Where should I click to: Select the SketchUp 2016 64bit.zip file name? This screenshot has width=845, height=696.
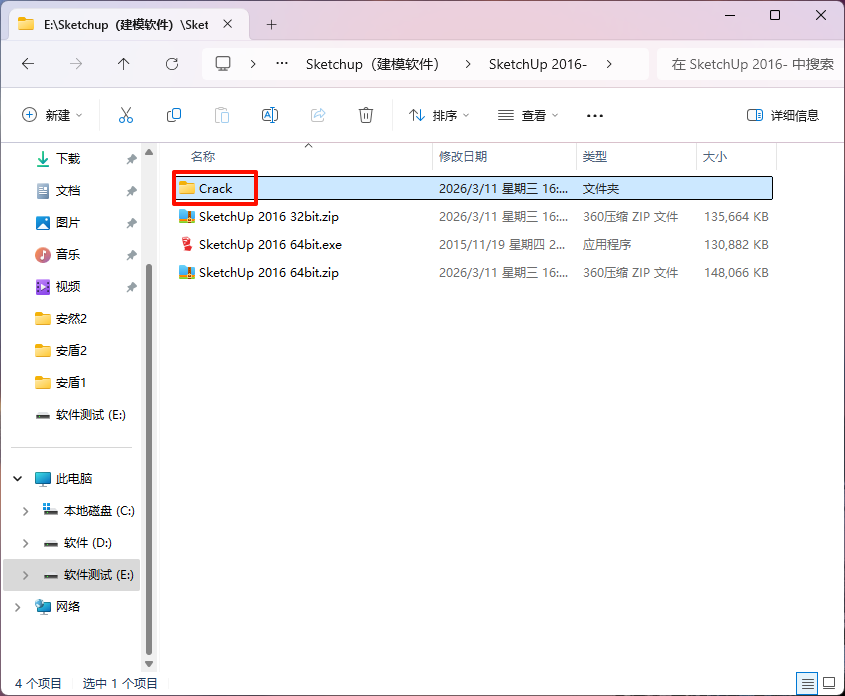[269, 273]
